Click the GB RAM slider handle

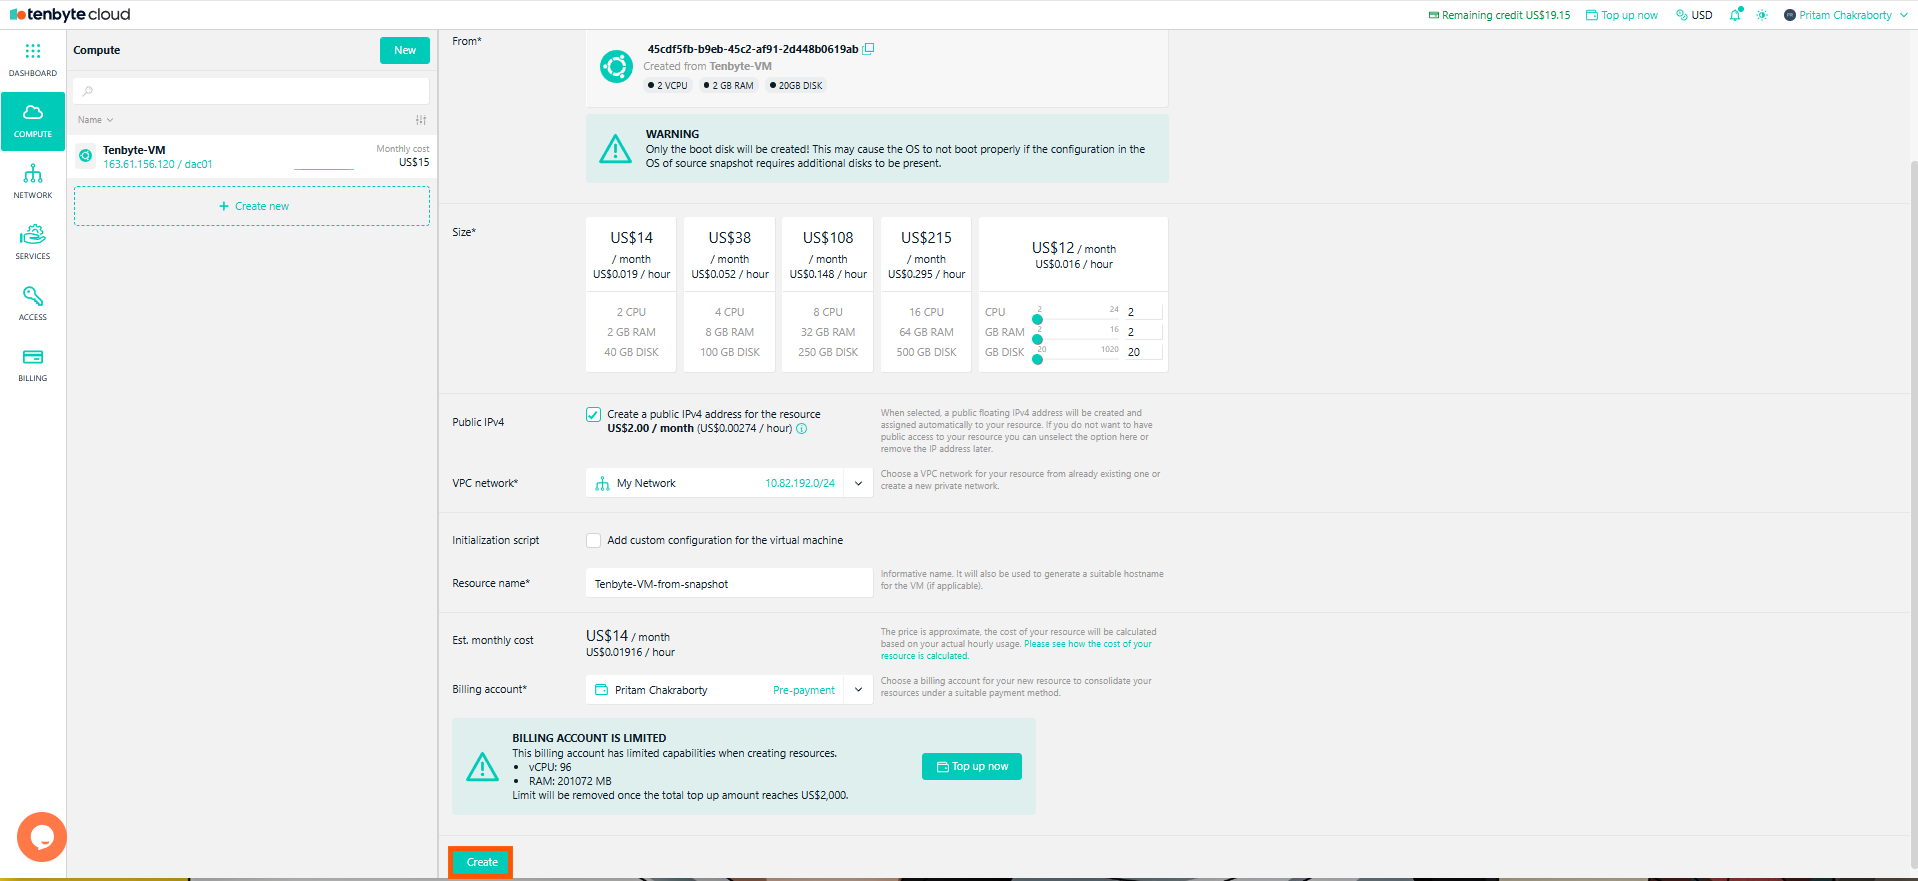click(1037, 340)
